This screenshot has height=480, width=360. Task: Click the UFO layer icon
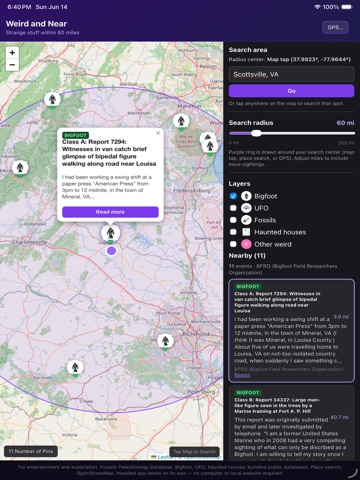pyautogui.click(x=246, y=208)
